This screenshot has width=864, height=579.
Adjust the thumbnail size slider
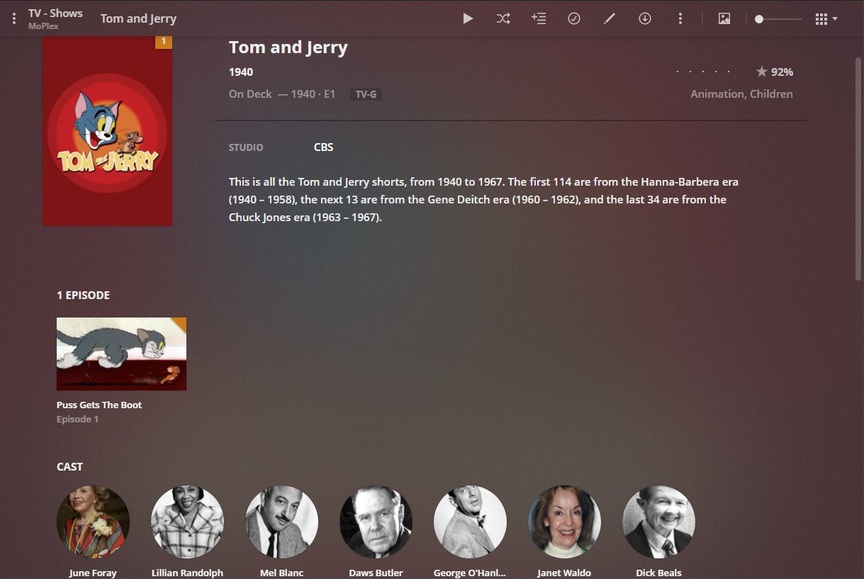click(778, 19)
